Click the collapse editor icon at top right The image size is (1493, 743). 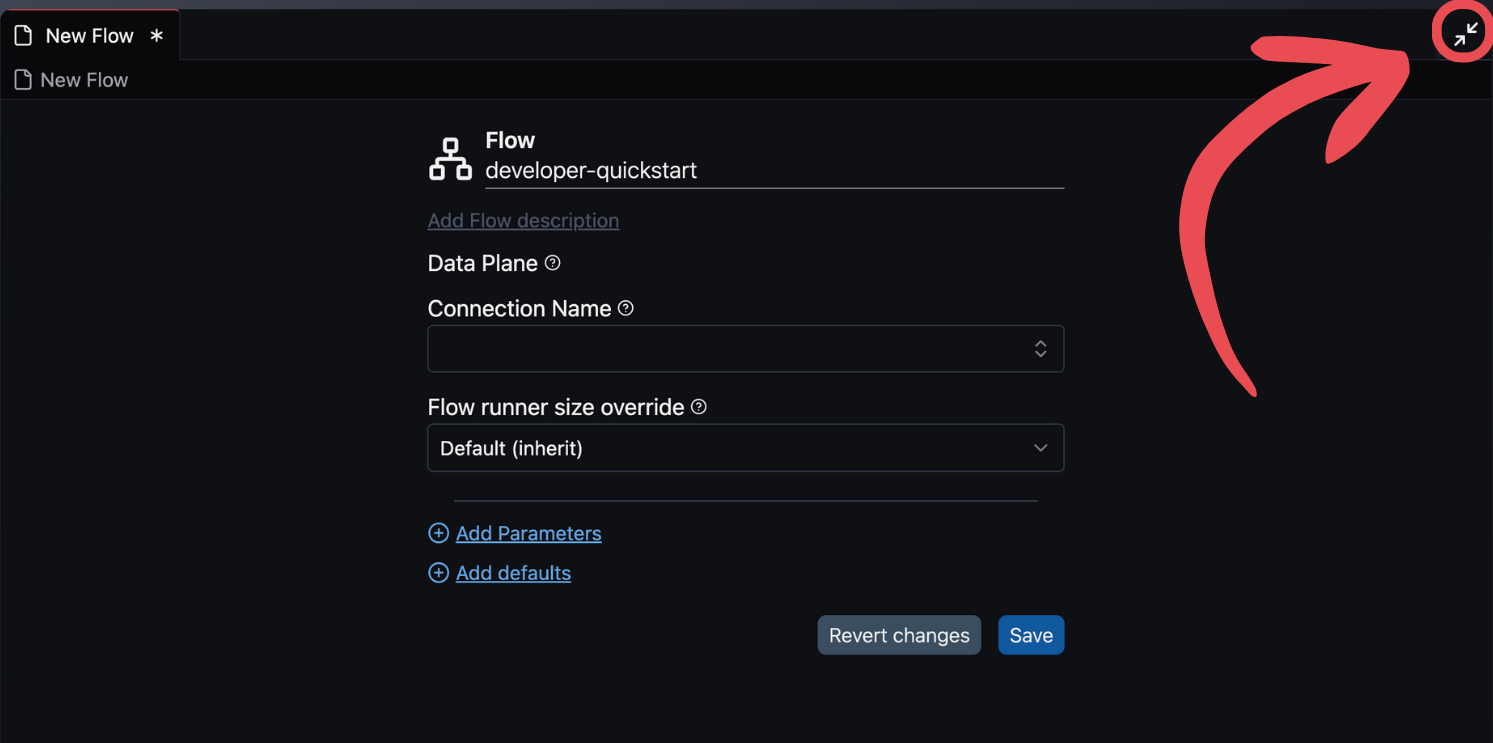1466,35
